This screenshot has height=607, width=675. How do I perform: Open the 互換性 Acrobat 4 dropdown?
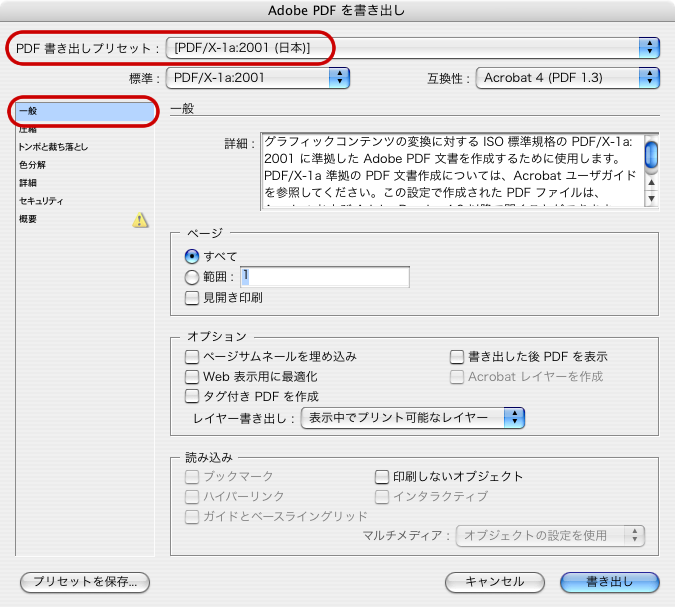[567, 78]
